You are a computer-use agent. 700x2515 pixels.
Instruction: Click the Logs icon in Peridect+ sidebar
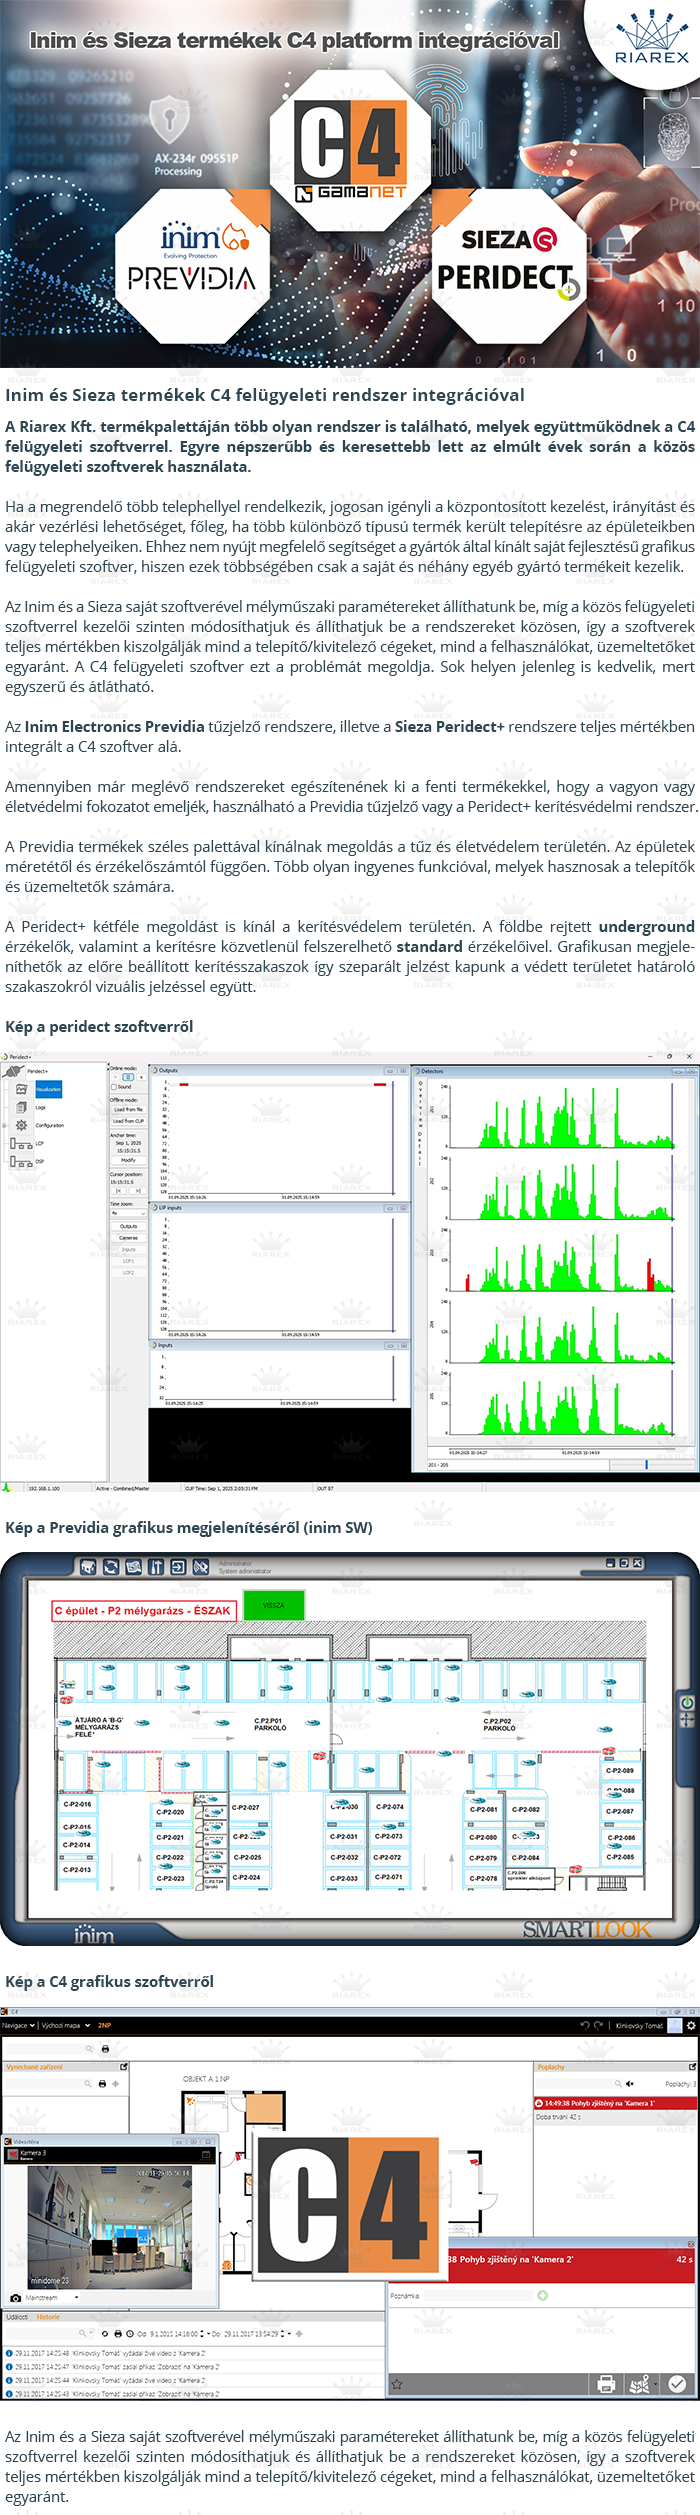(x=22, y=1107)
